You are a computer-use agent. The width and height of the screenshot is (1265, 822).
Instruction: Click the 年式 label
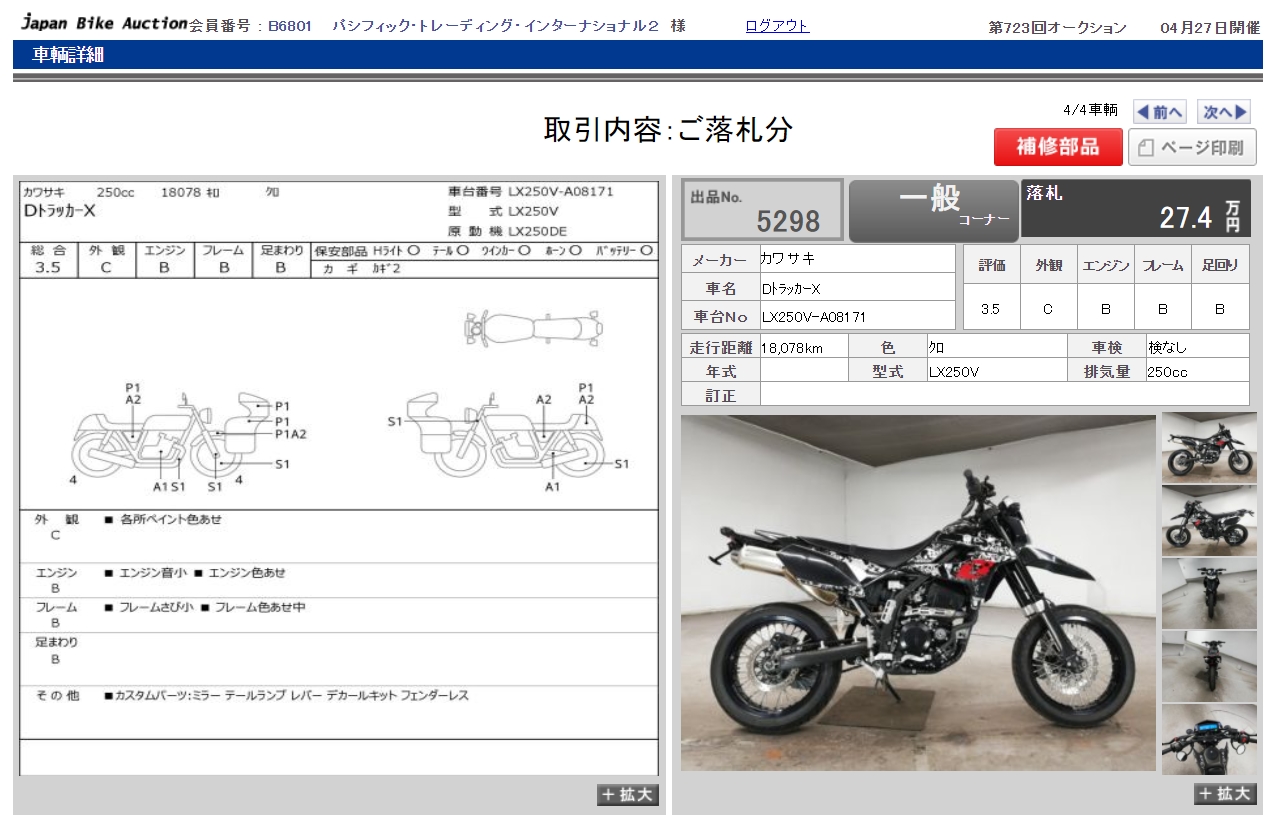click(x=720, y=372)
